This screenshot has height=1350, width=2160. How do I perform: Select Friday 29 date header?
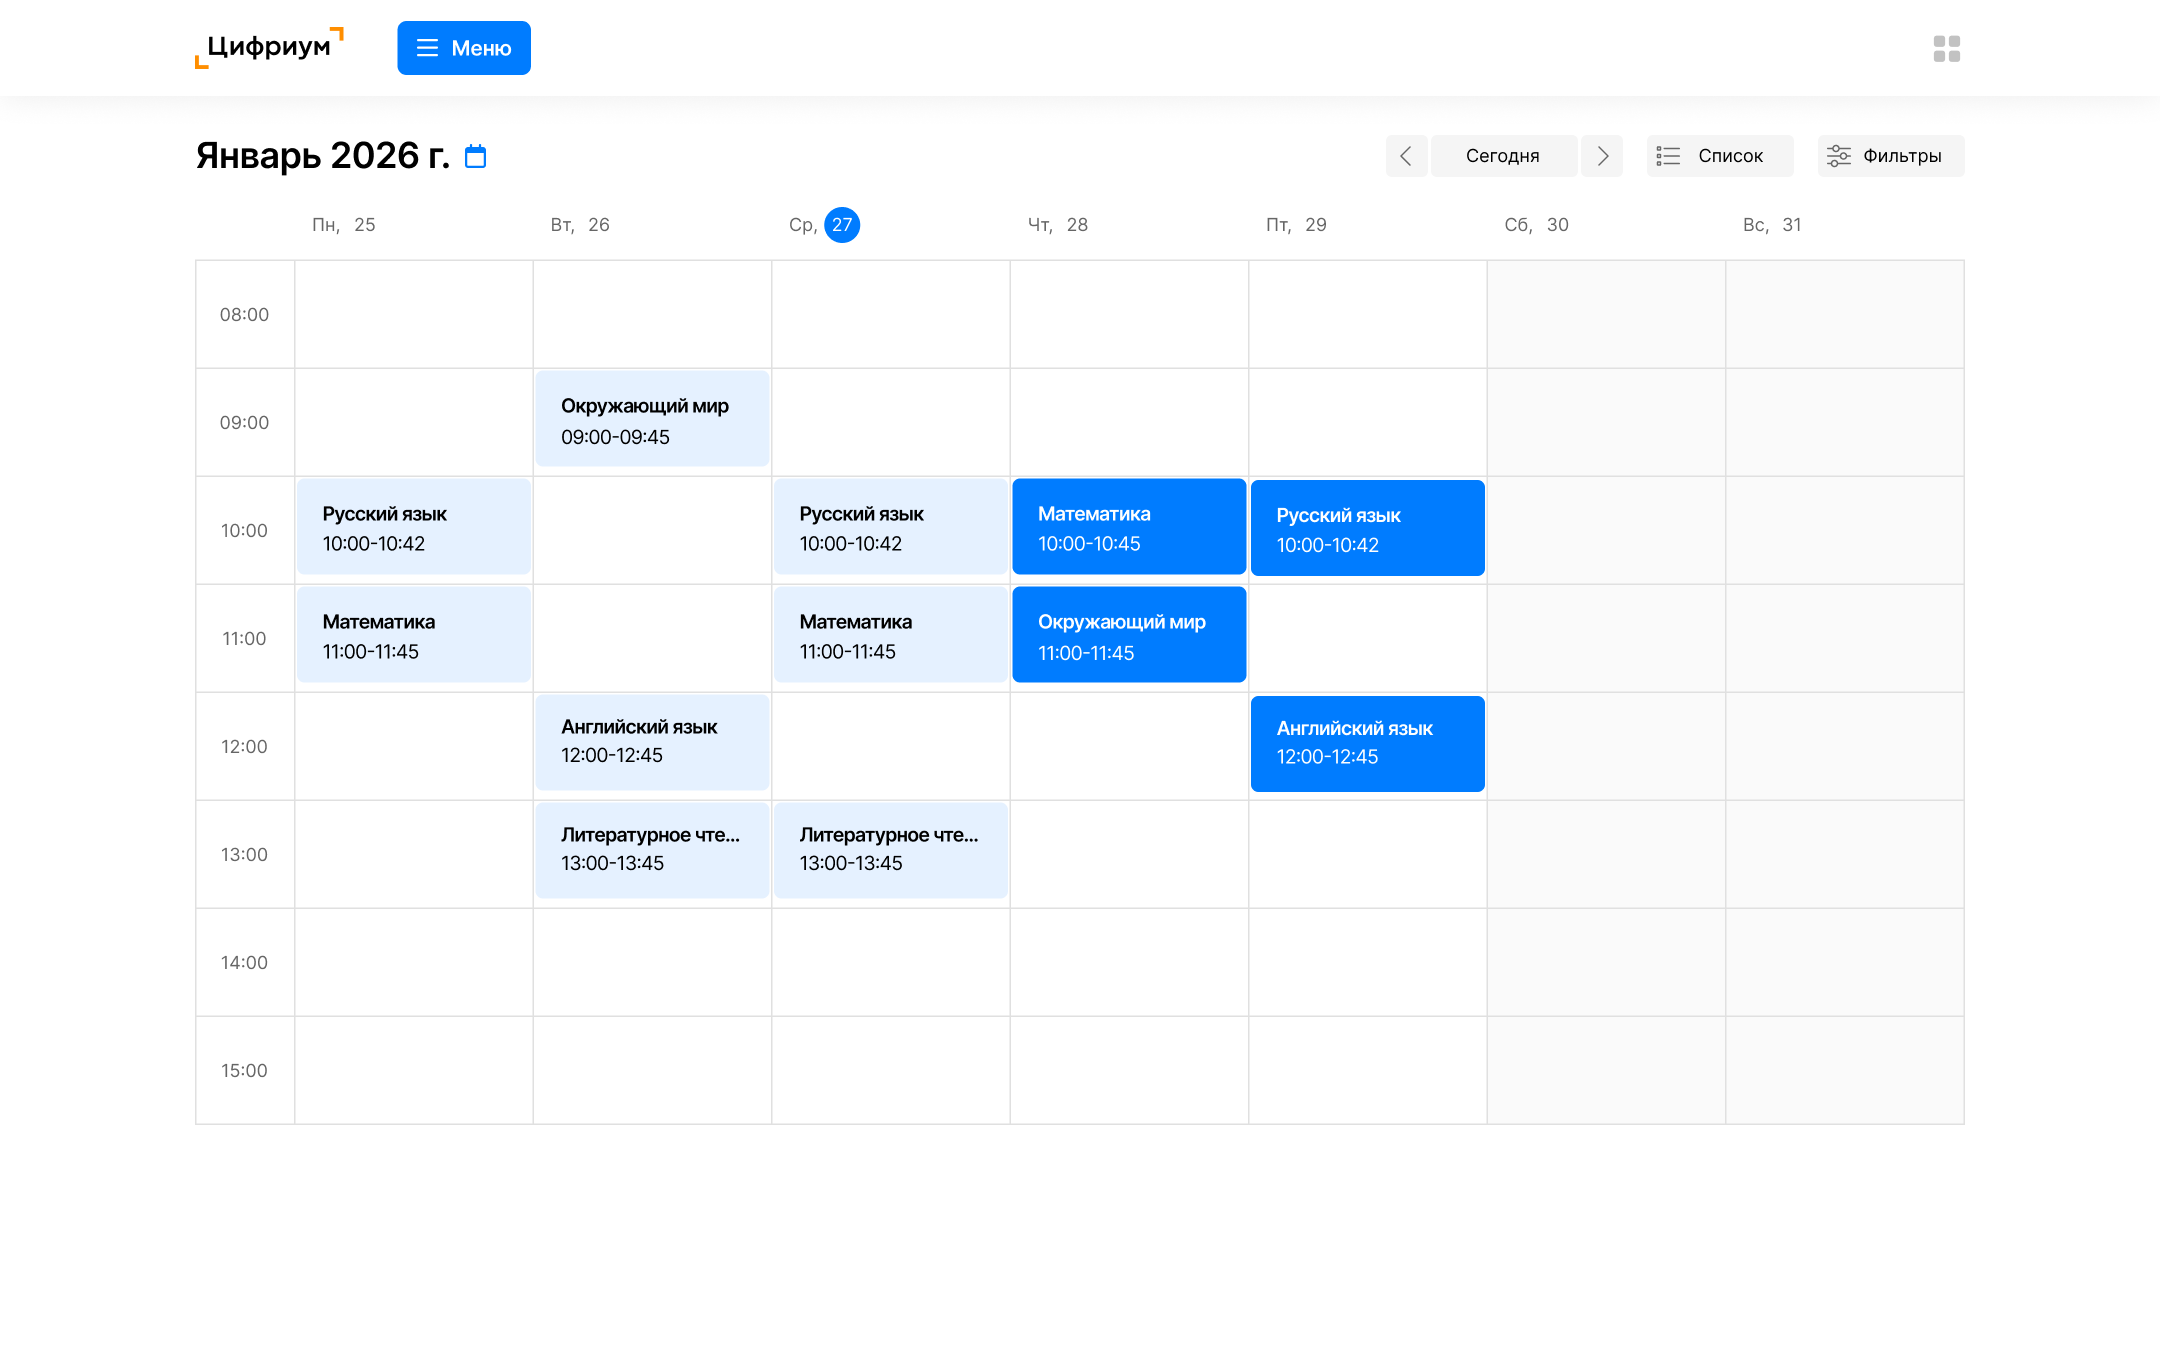(x=1296, y=225)
